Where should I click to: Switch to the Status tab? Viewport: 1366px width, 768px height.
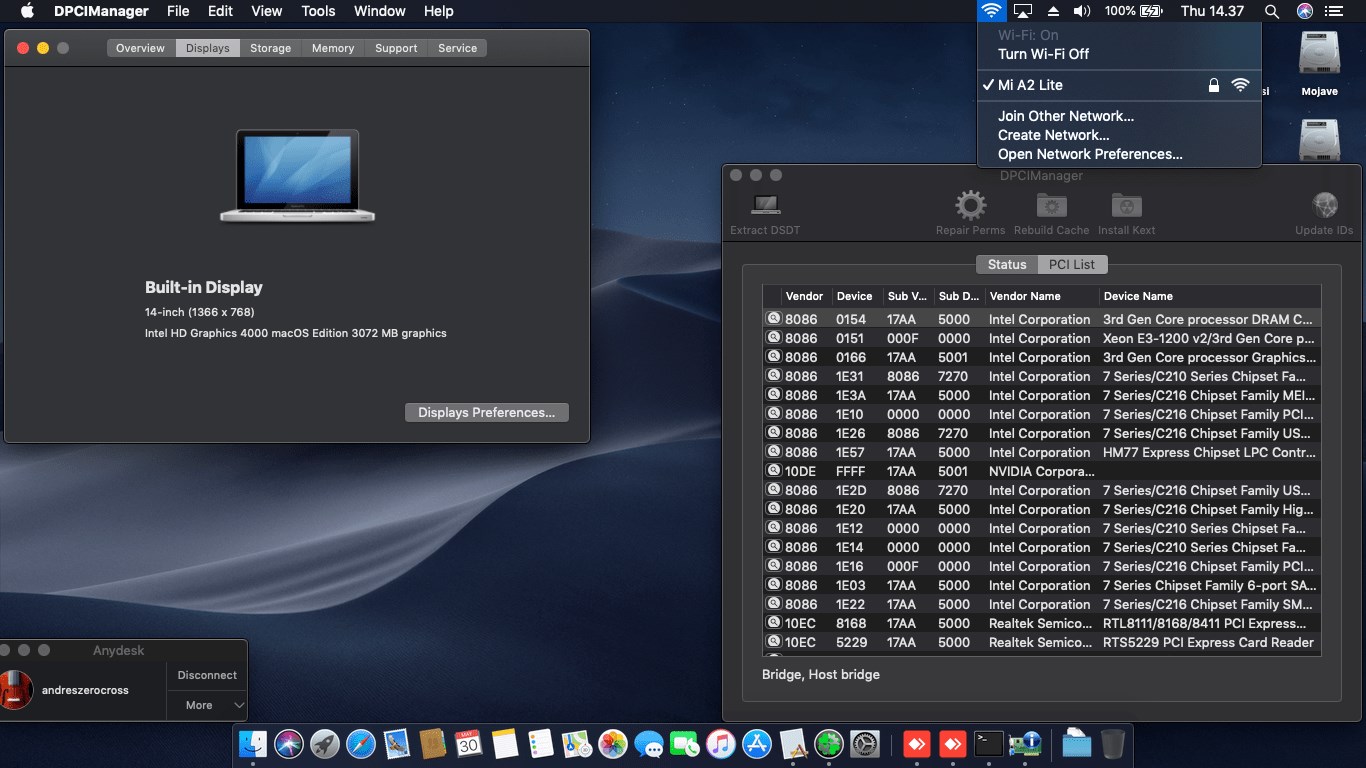pyautogui.click(x=1007, y=265)
